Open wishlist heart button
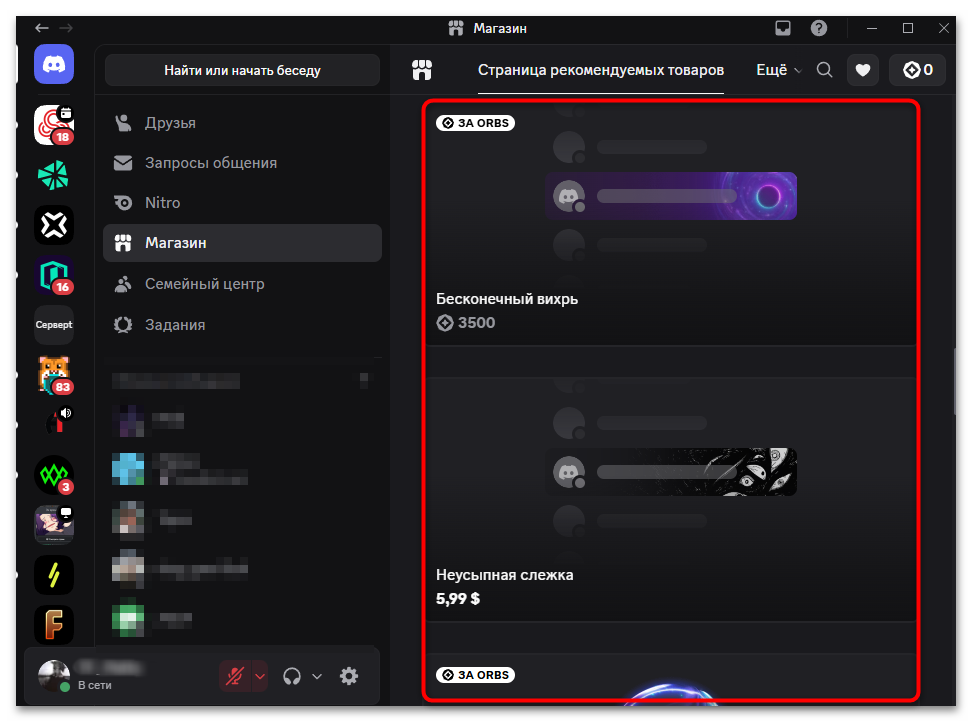972x722 pixels. click(863, 70)
